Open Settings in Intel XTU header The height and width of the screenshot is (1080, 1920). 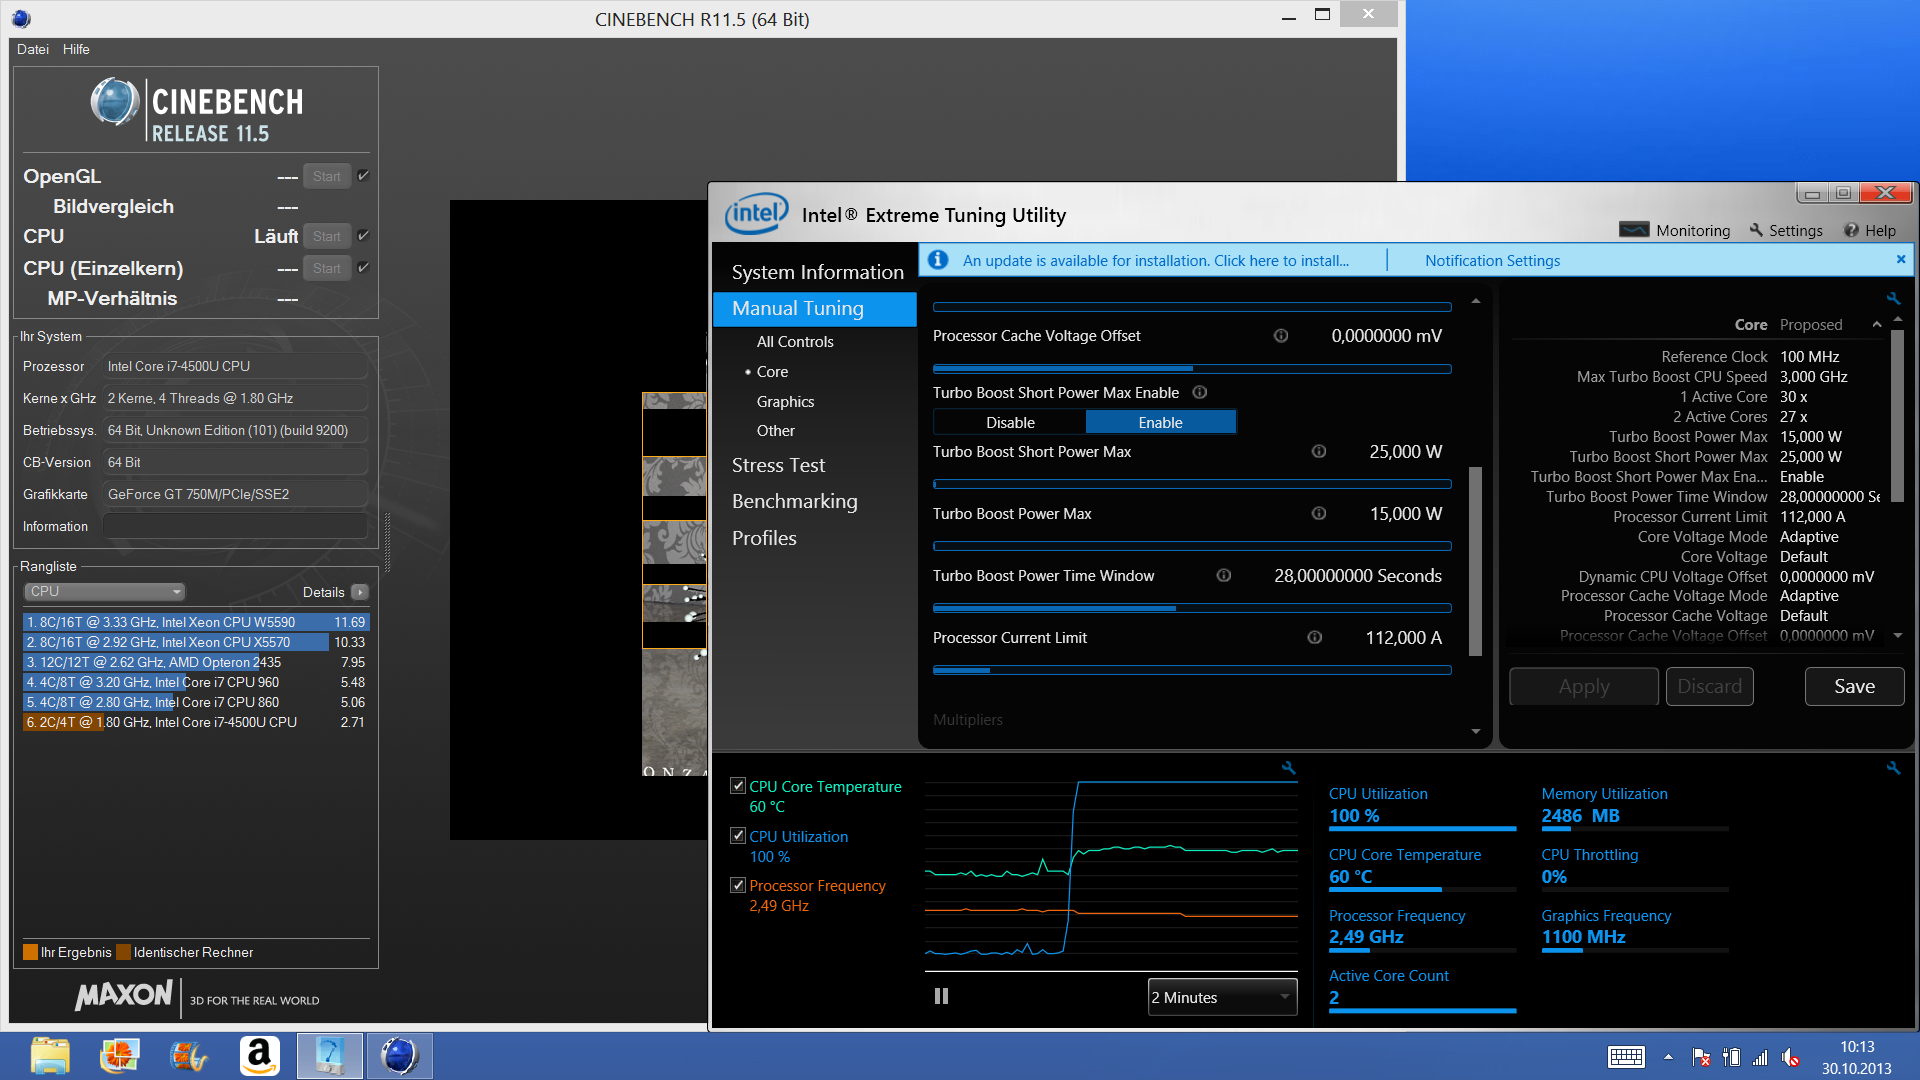[x=1786, y=230]
